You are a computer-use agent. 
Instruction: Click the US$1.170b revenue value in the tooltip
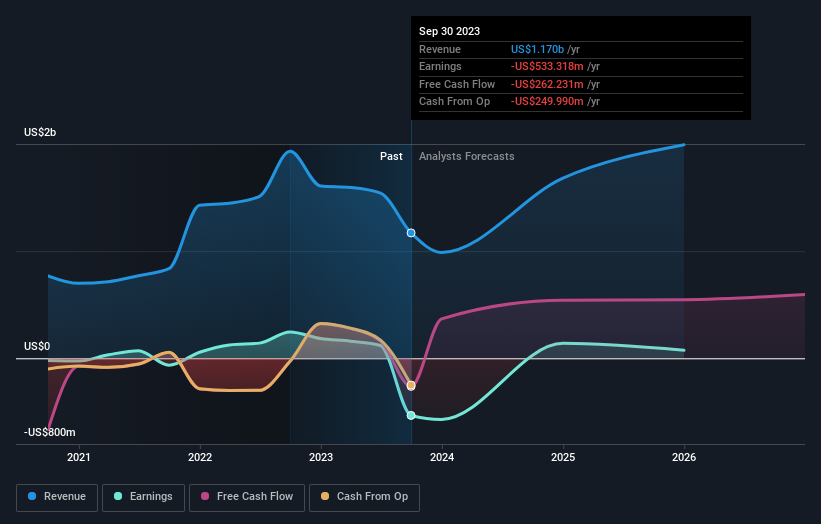coord(537,49)
